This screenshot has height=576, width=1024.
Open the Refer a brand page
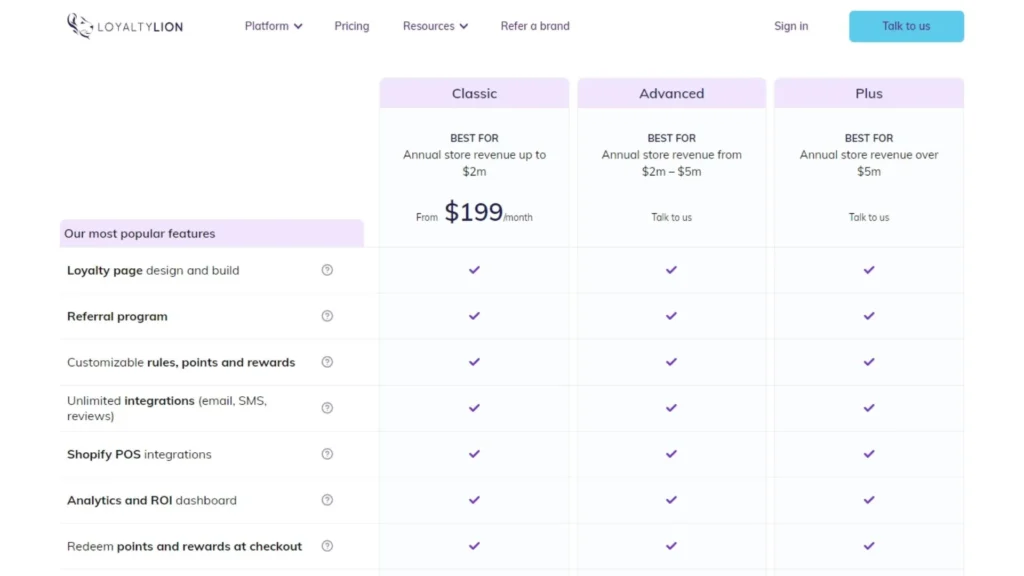[535, 26]
